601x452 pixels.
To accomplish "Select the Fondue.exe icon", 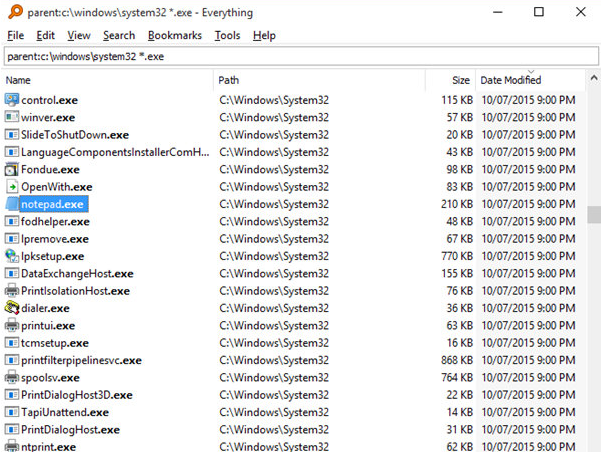I will tap(11, 169).
